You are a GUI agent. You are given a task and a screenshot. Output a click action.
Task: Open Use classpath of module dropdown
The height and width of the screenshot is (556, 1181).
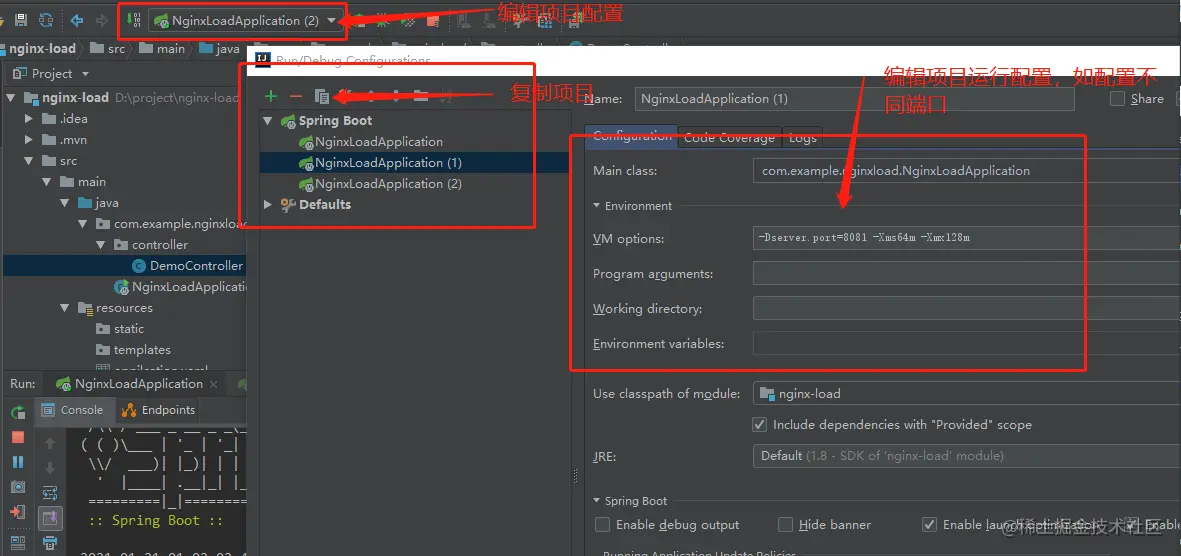click(966, 393)
